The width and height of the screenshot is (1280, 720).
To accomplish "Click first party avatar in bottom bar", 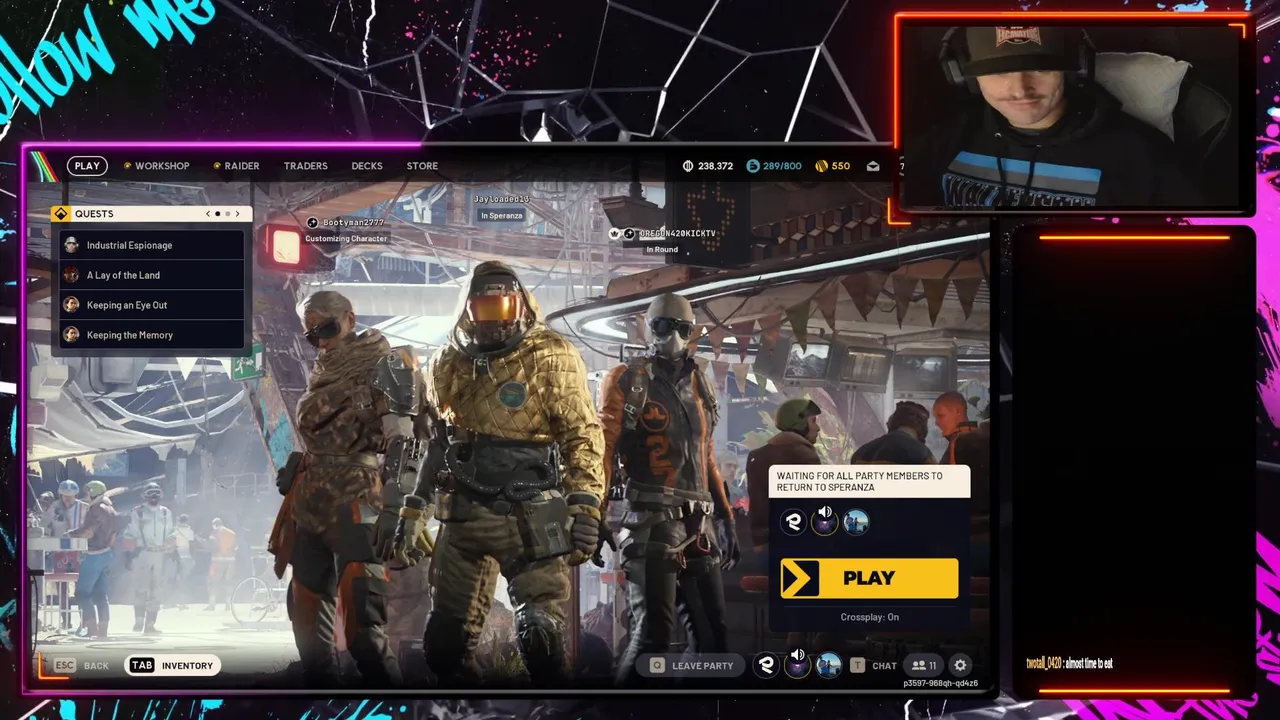I will point(766,665).
